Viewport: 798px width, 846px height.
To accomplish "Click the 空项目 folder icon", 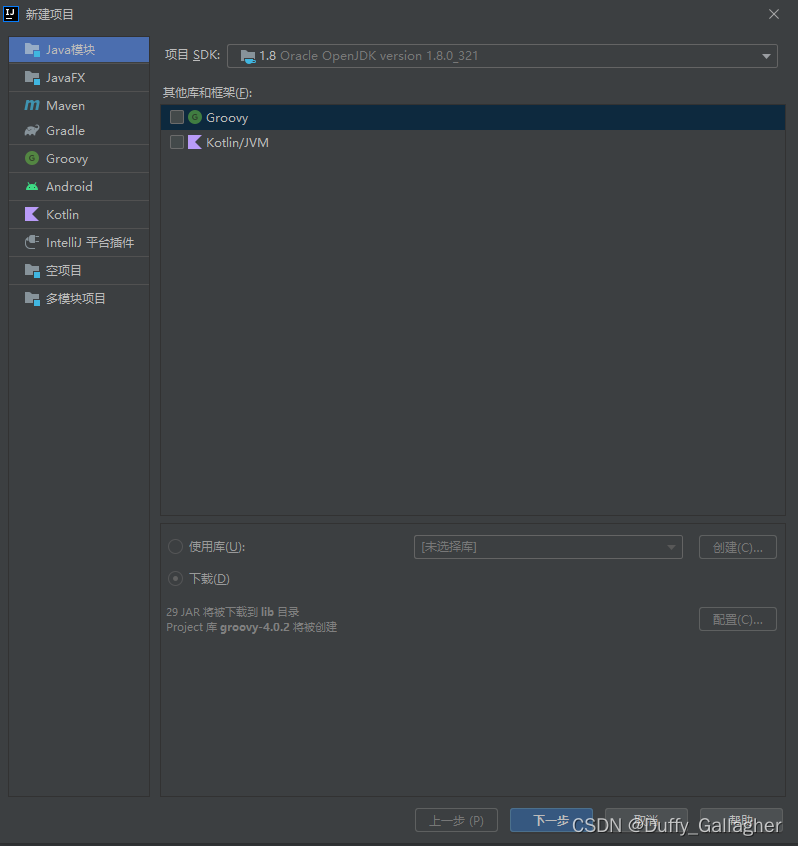I will point(32,271).
